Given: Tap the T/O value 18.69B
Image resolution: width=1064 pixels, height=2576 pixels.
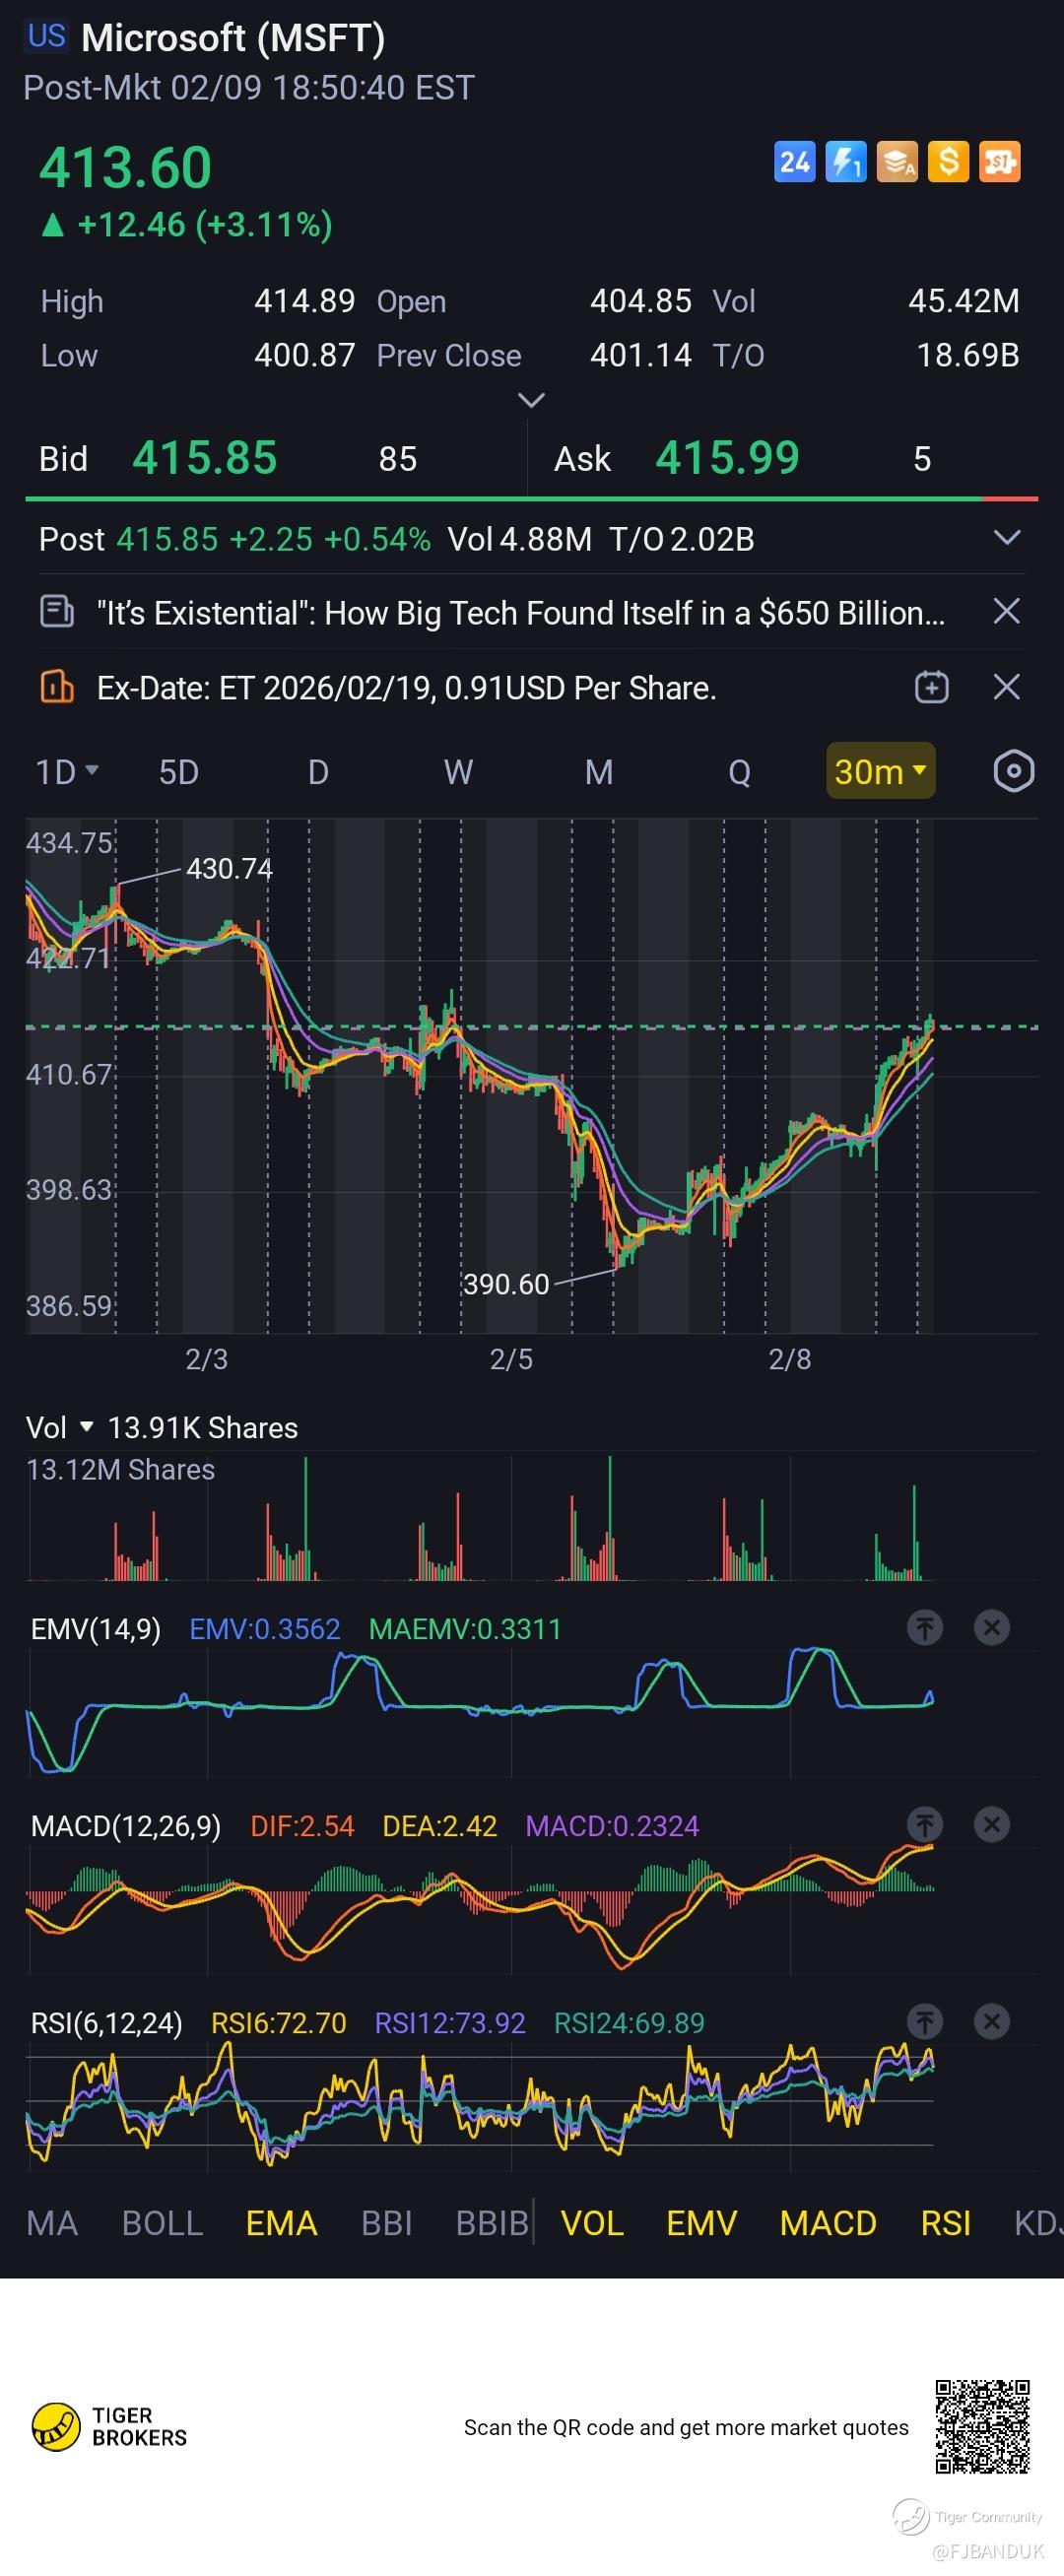Looking at the screenshot, I should pyautogui.click(x=968, y=355).
